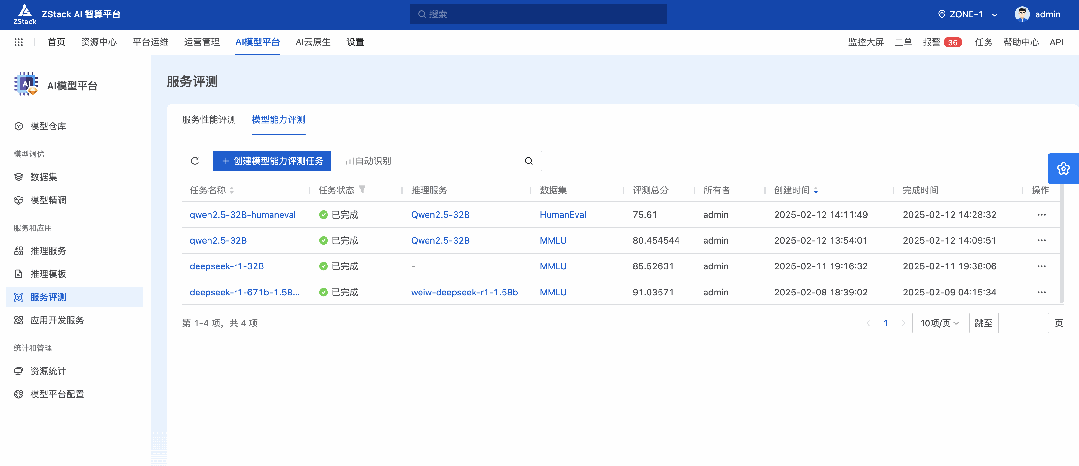This screenshot has width=1079, height=466.
Task: Go to next page arrow in pagination
Action: (904, 323)
